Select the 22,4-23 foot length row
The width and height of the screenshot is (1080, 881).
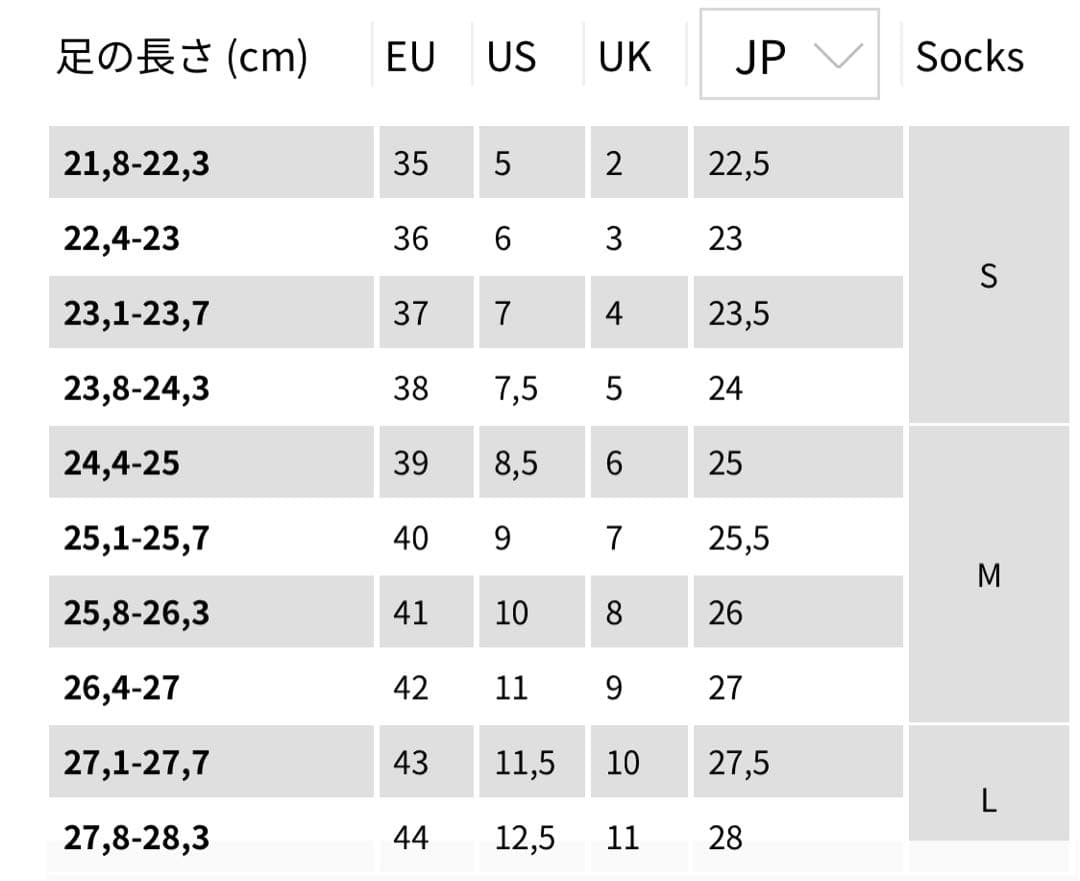[x=121, y=238]
